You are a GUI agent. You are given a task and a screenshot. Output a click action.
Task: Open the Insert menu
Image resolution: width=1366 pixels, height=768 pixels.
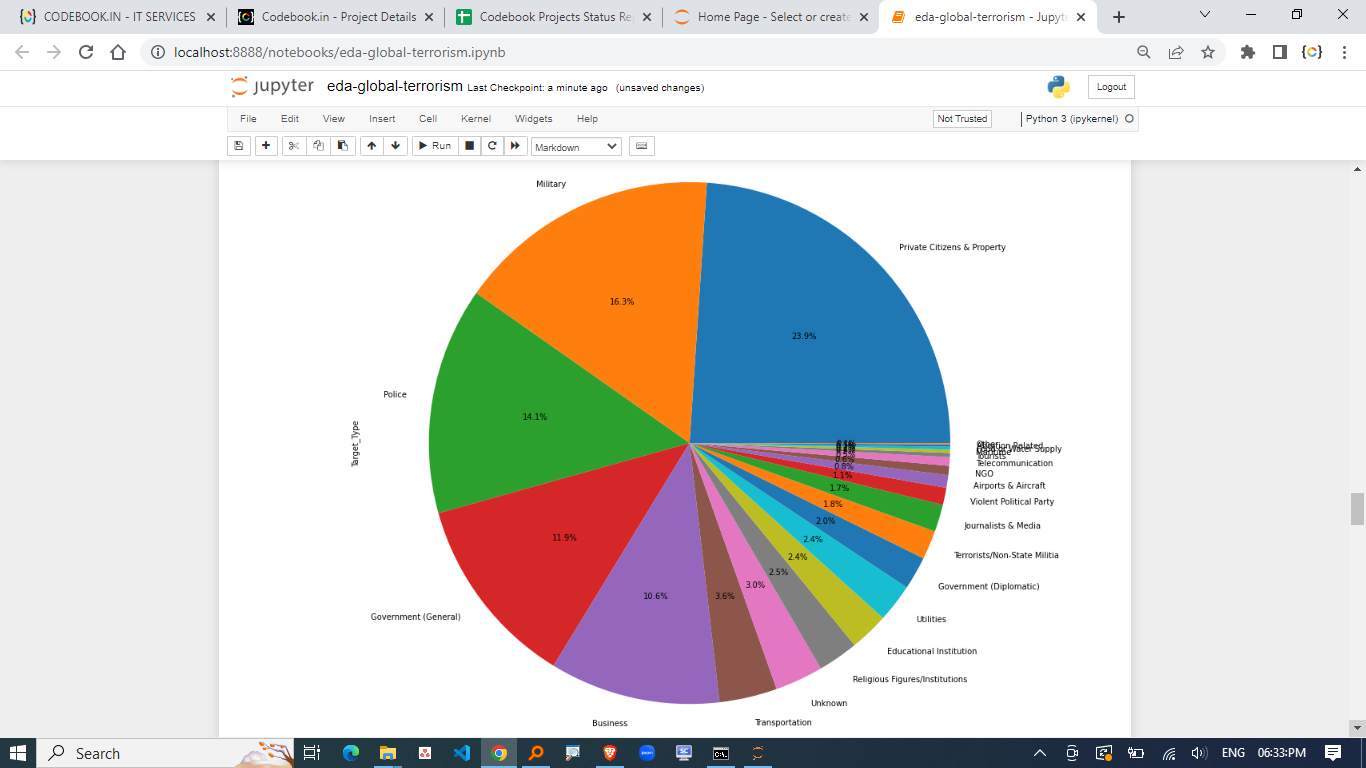tap(382, 119)
